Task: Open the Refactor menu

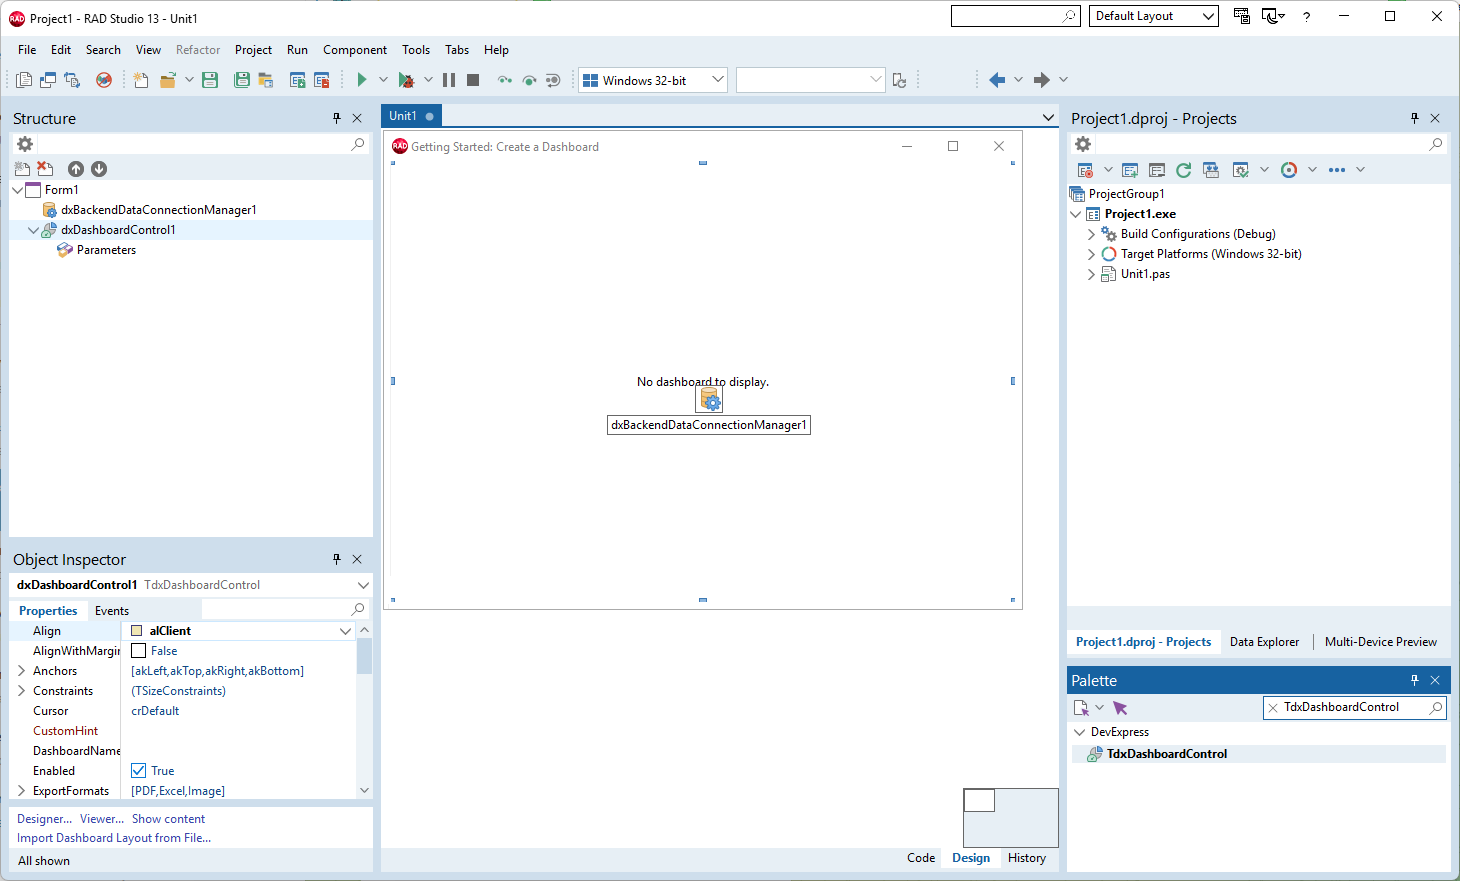Action: 198,49
